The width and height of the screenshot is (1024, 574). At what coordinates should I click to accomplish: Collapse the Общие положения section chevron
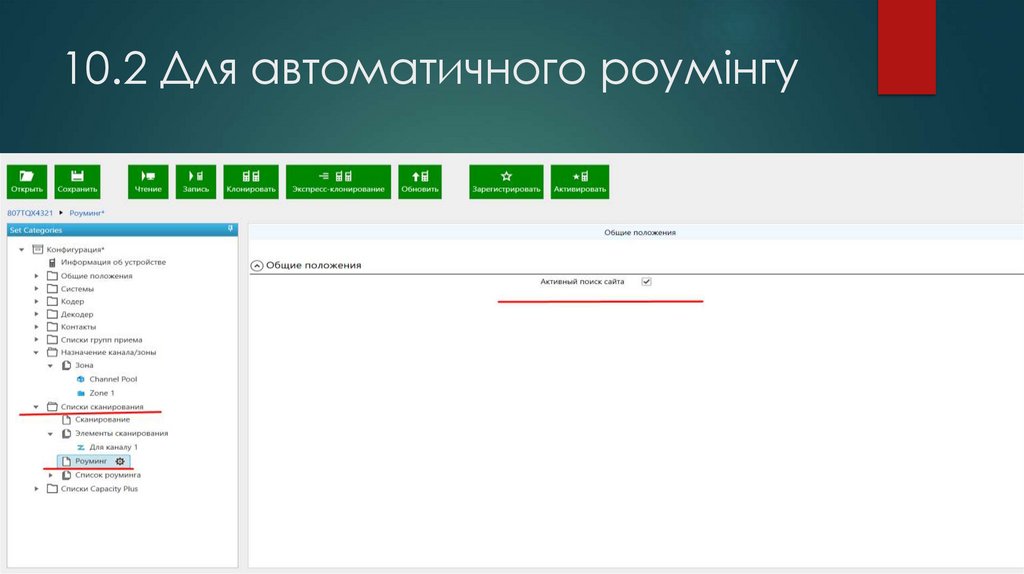point(257,266)
